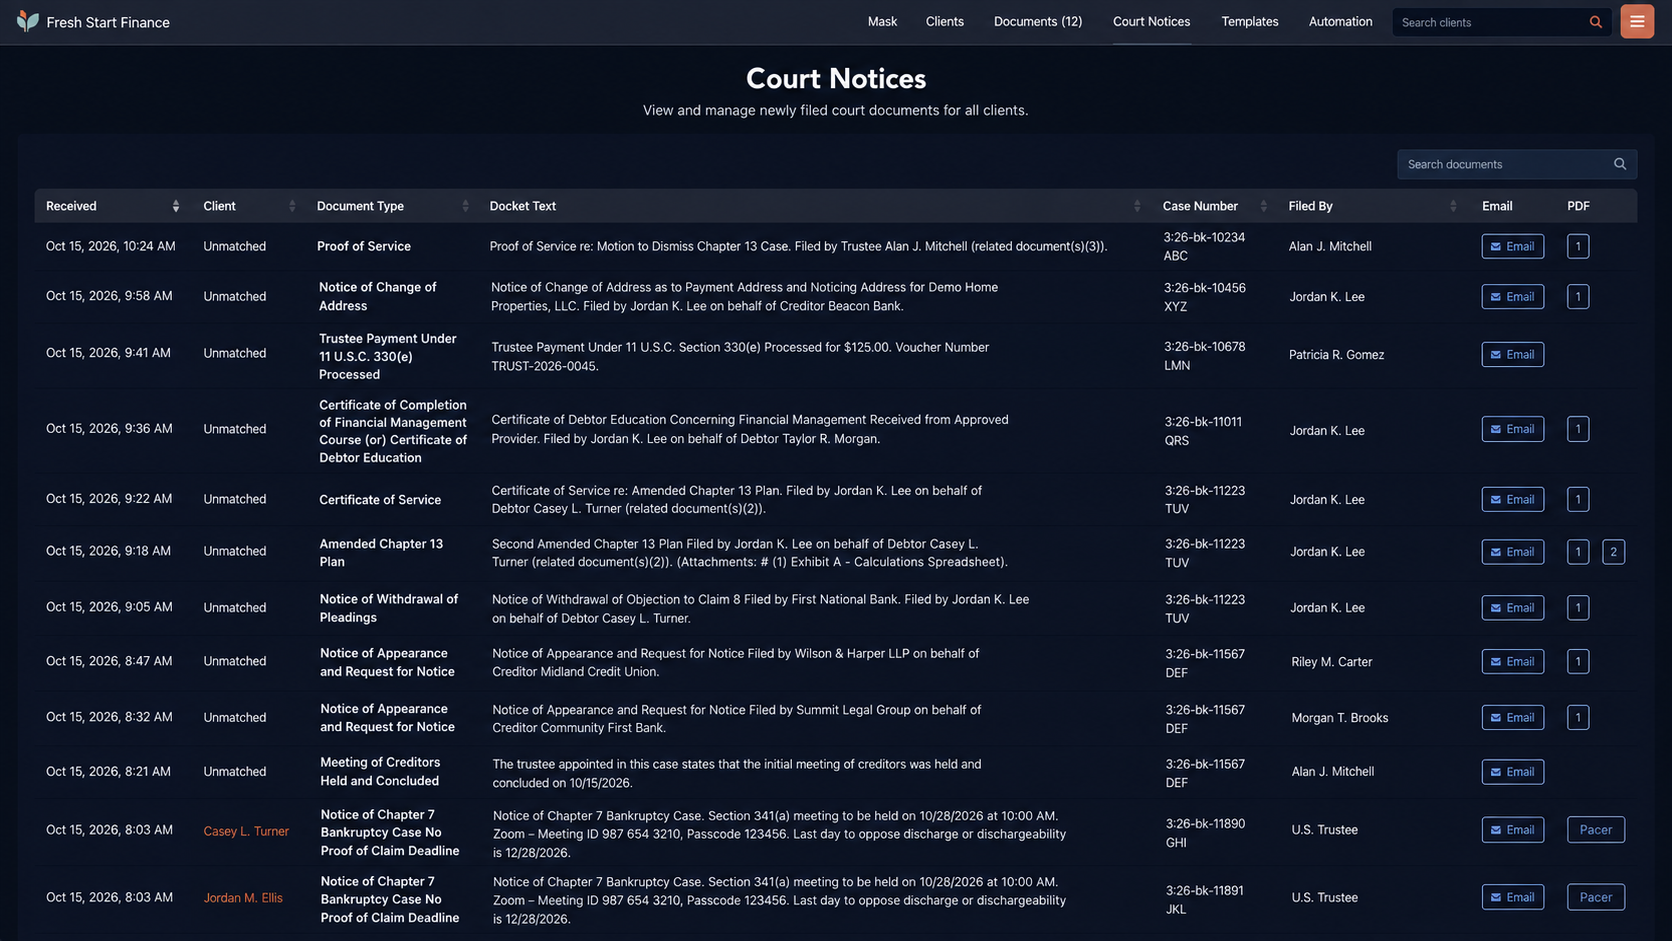This screenshot has height=941, width=1672.
Task: Email the Riley M. Carter appearance notice
Action: click(x=1512, y=662)
